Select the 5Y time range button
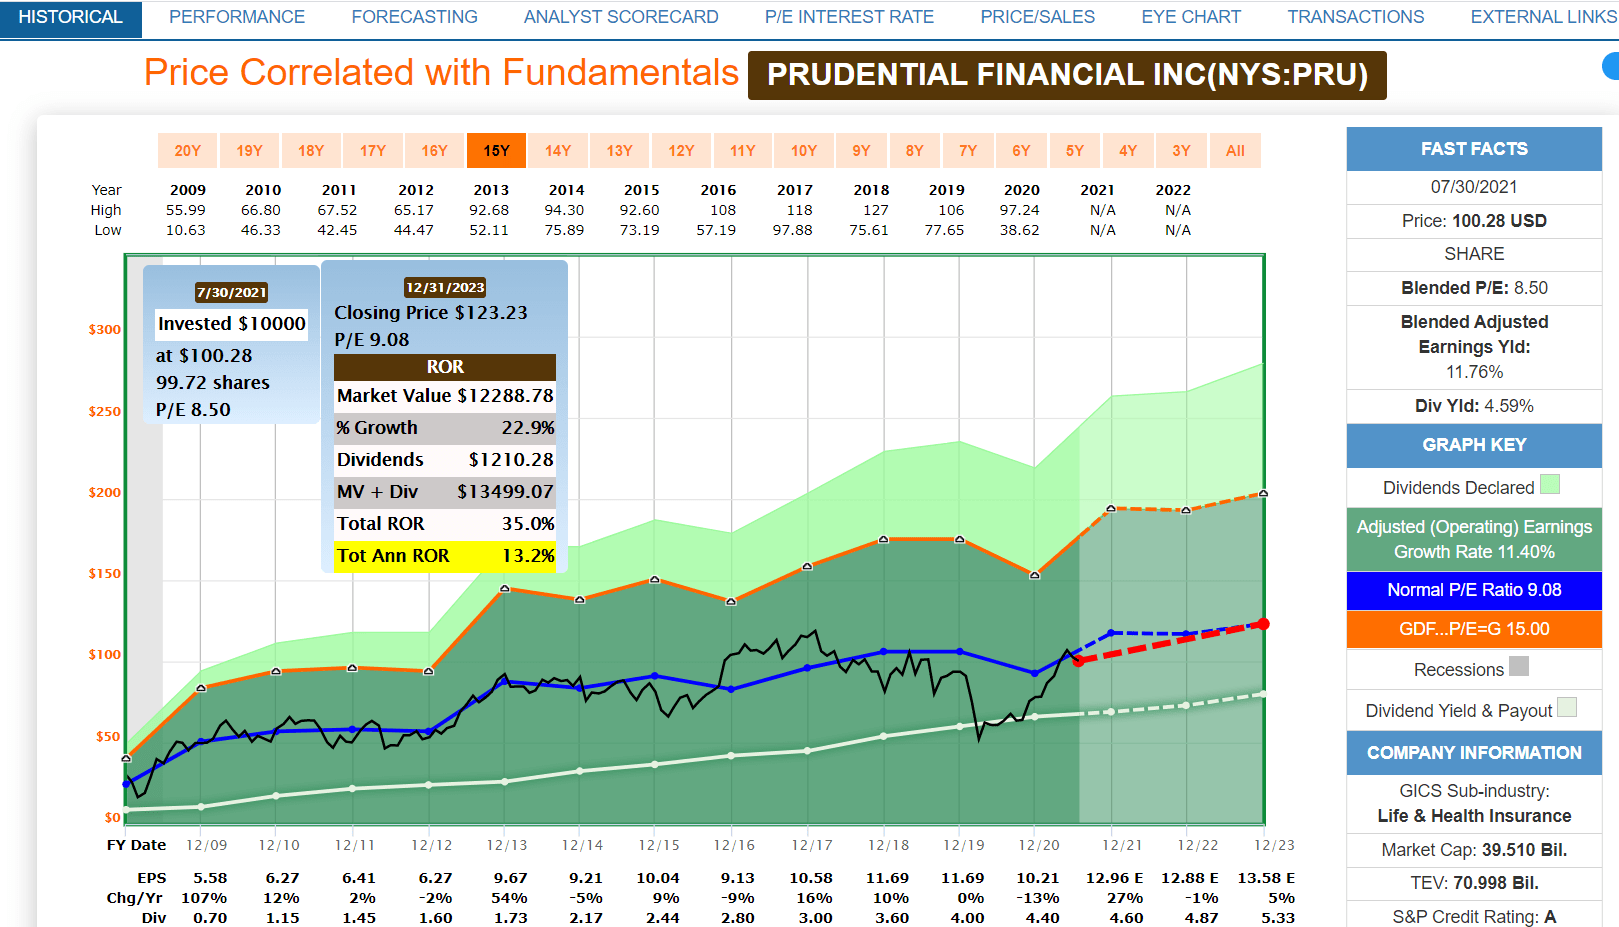Screen dimensions: 1619x927 1075,151
